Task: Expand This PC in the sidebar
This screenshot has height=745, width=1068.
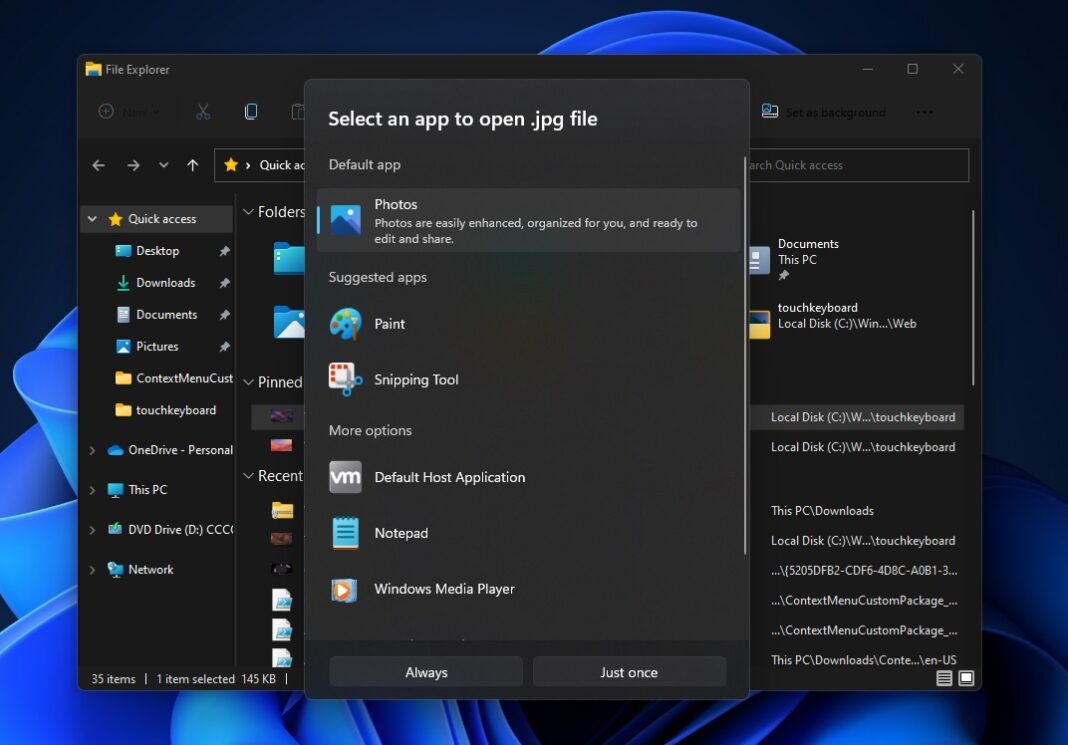Action: tap(91, 489)
